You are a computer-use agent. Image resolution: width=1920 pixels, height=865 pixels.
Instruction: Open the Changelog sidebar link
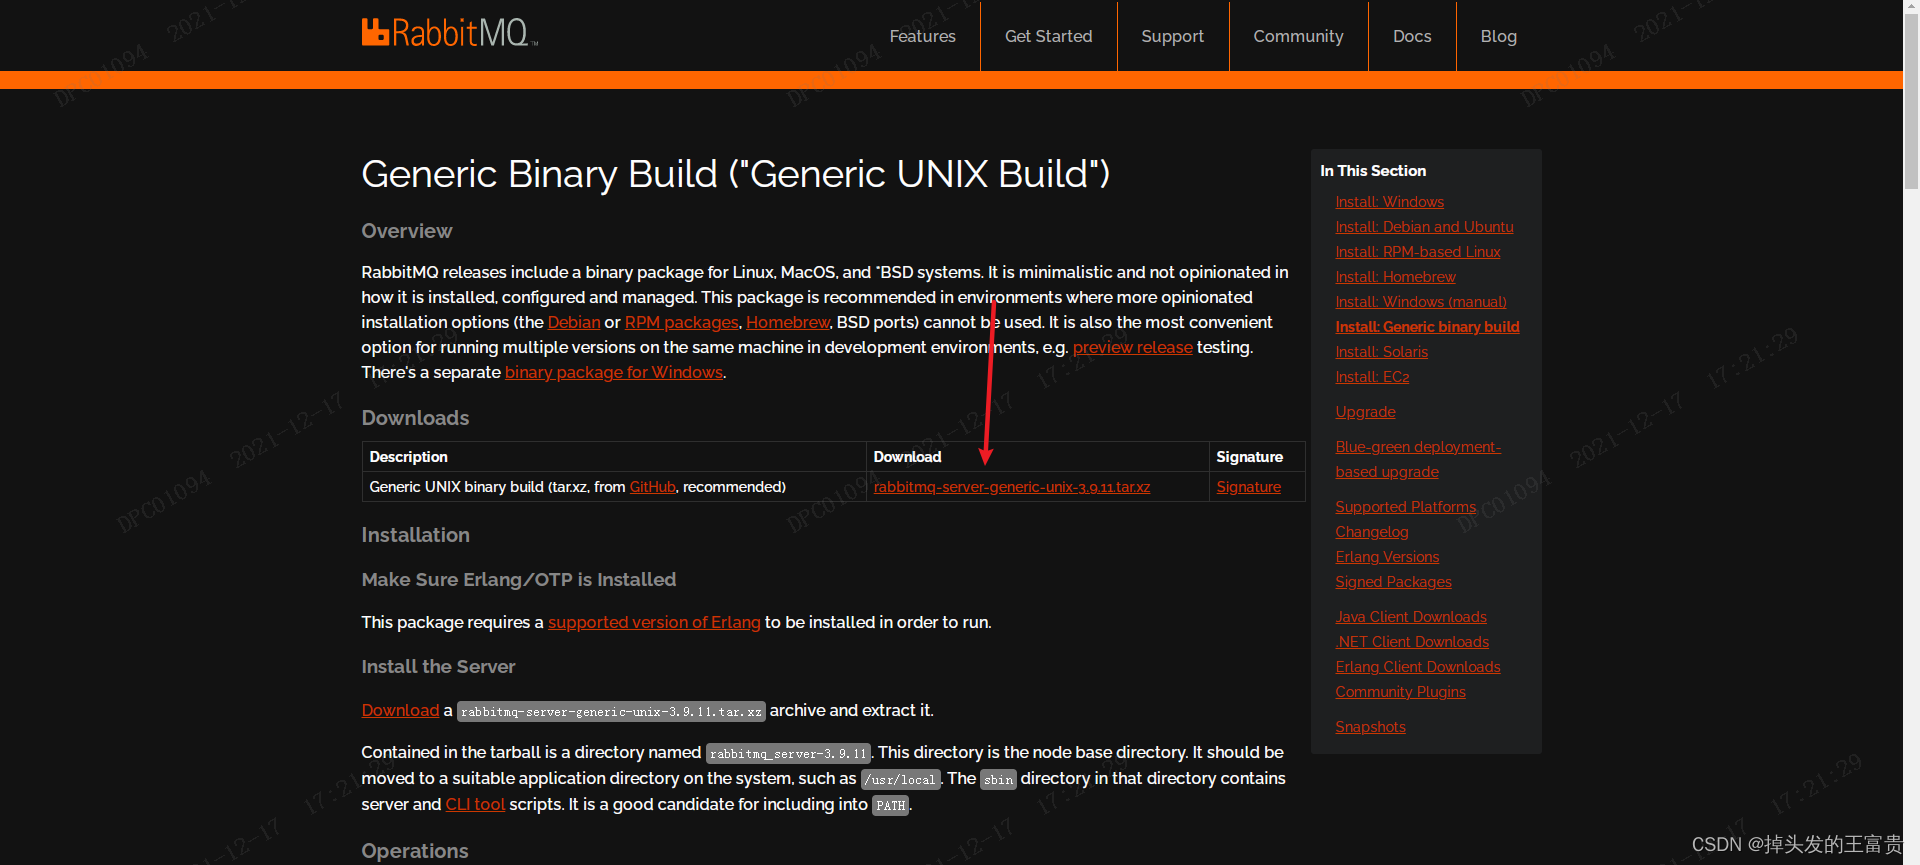1371,532
